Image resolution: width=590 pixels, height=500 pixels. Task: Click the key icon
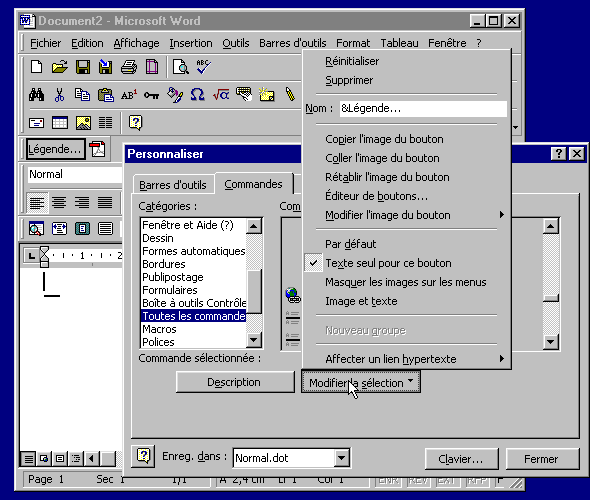coord(151,95)
